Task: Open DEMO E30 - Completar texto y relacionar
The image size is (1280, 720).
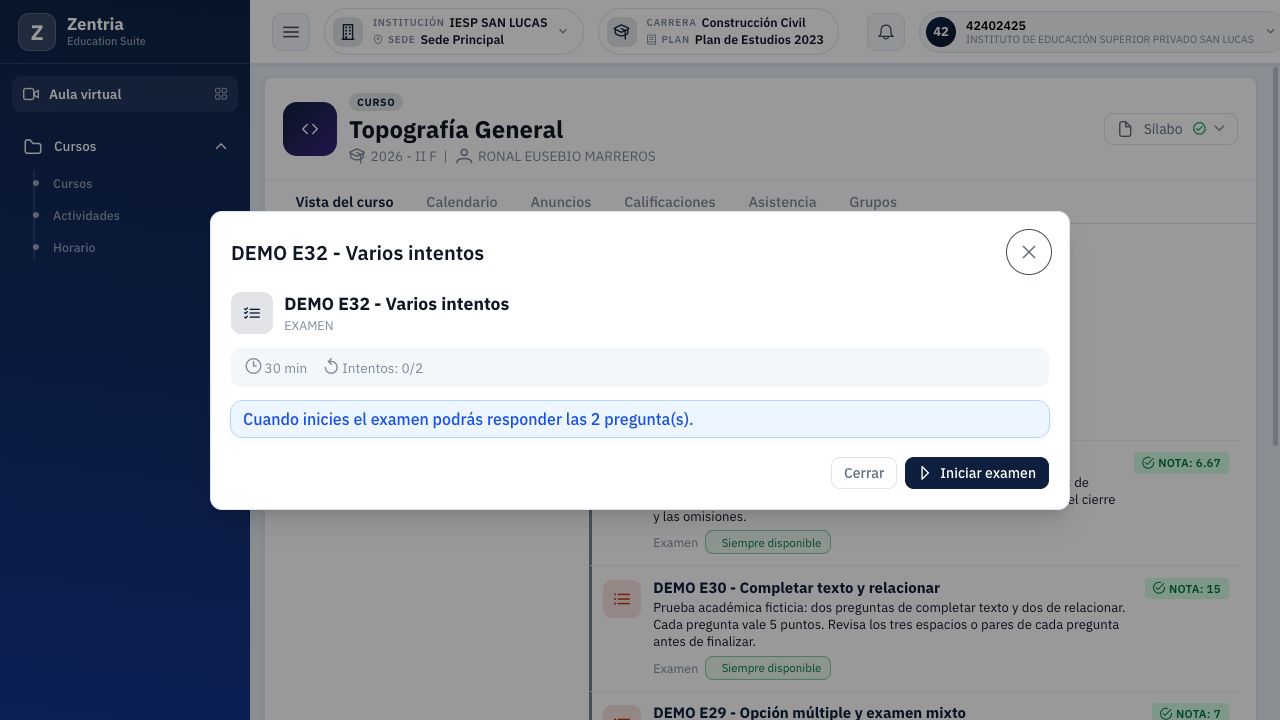Action: click(796, 588)
